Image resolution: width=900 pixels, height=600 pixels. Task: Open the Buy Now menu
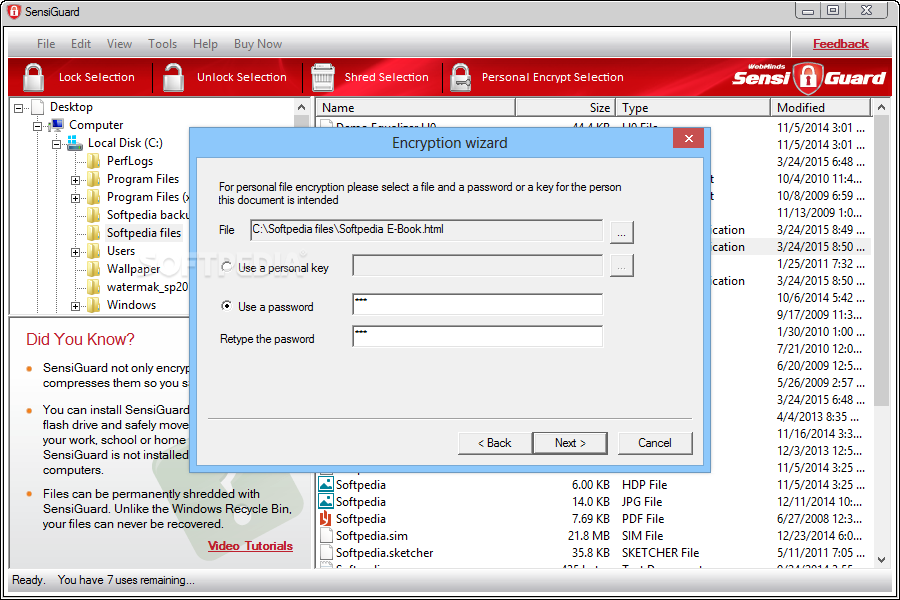click(258, 44)
